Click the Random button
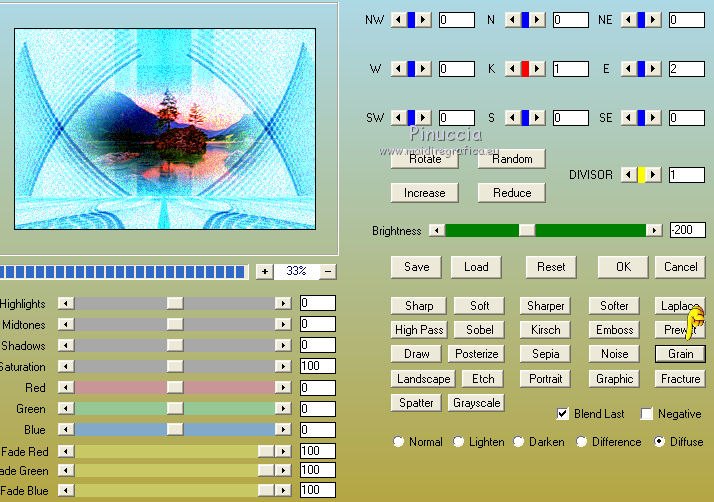714x502 pixels. click(512, 159)
